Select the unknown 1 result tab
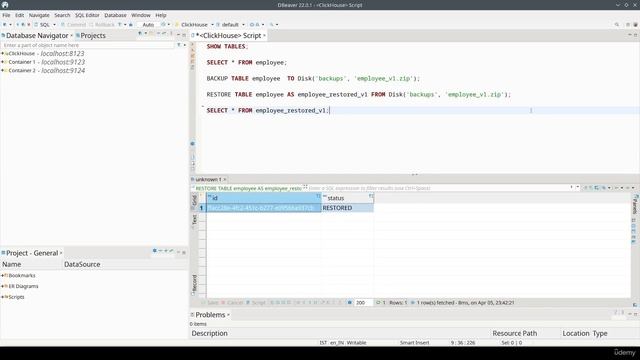This screenshot has width=640, height=360. [x=208, y=179]
